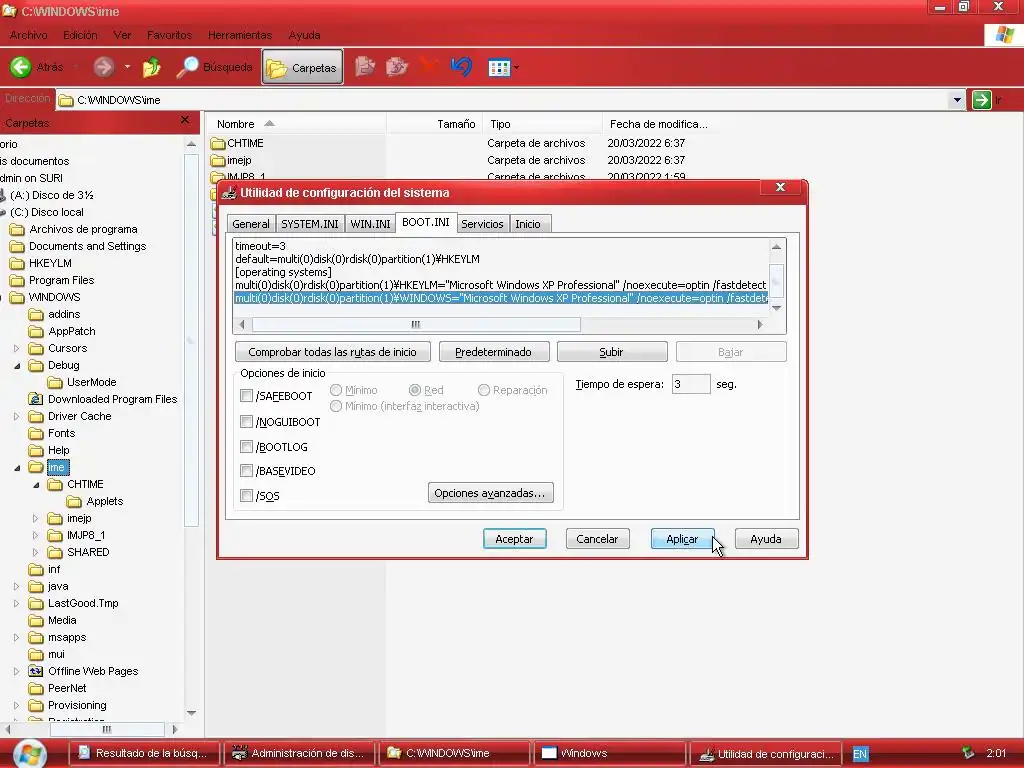Collapse the Debug folder tree node
Image resolution: width=1024 pixels, height=768 pixels.
click(17, 366)
